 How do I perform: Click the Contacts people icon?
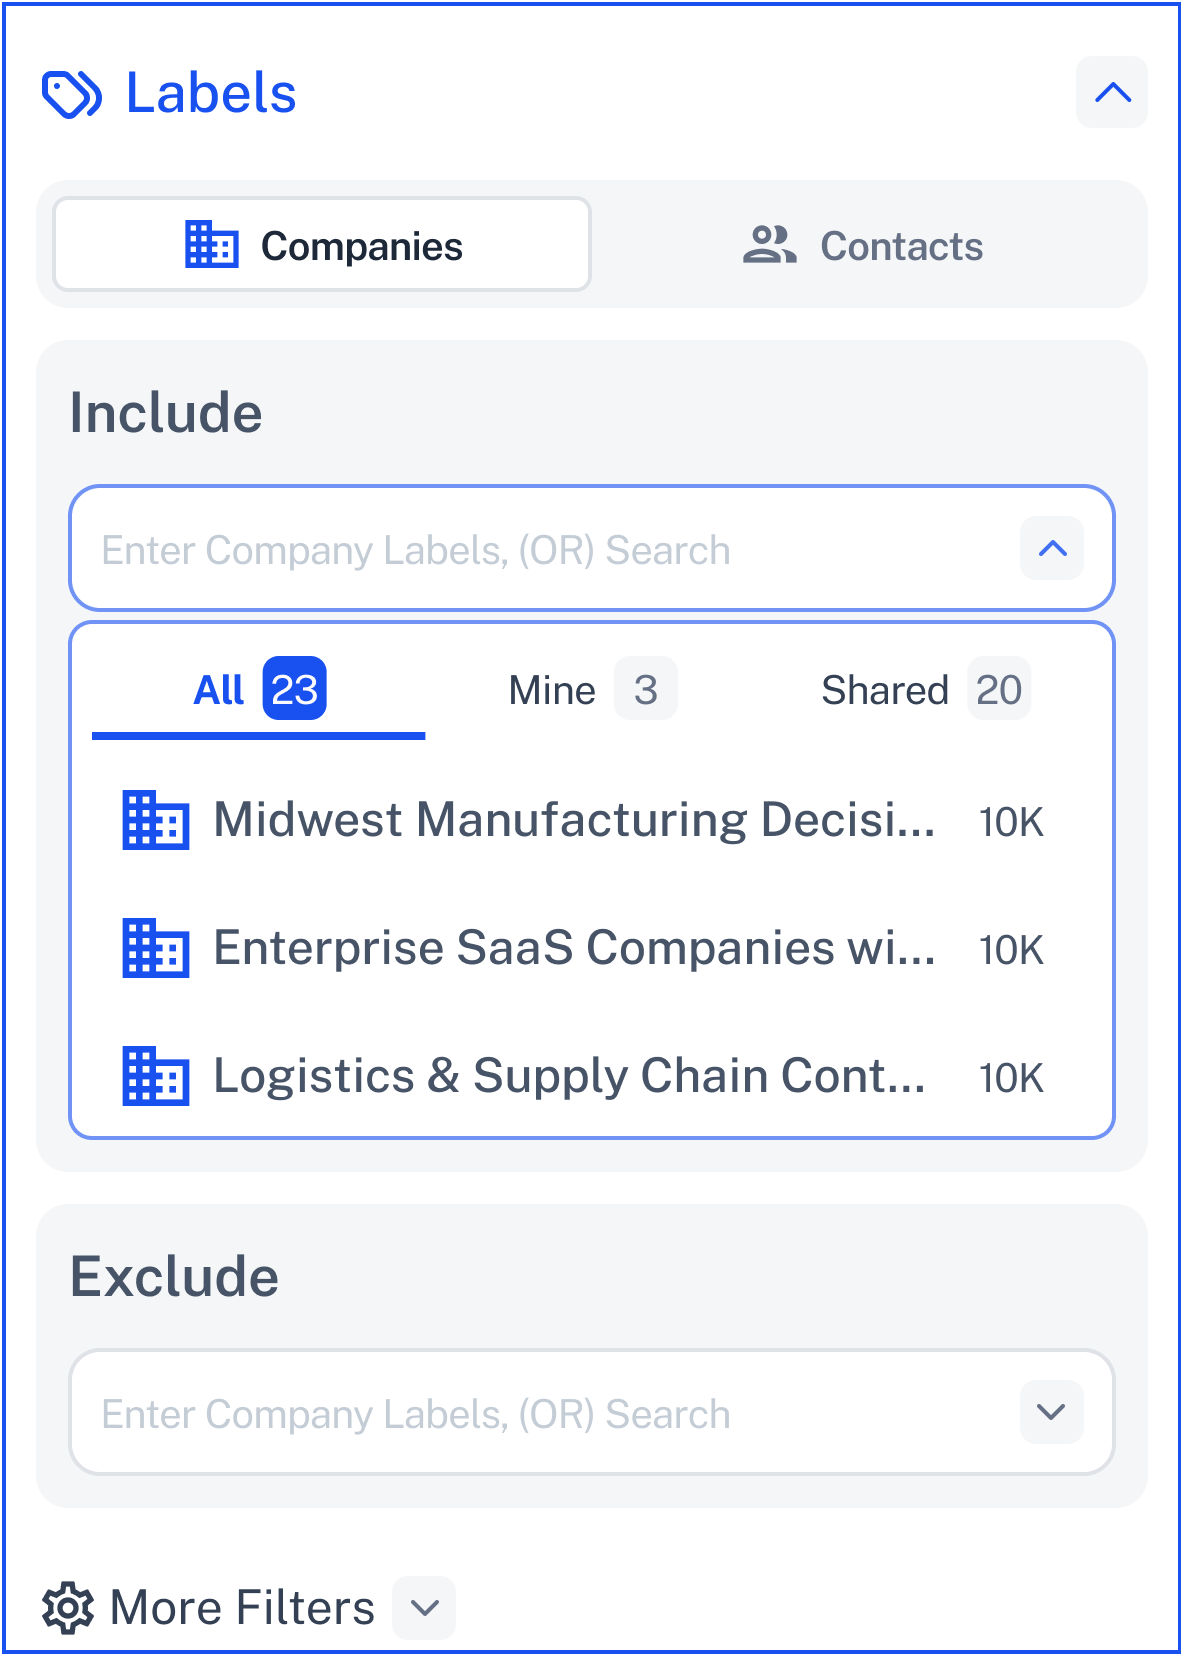(x=769, y=245)
